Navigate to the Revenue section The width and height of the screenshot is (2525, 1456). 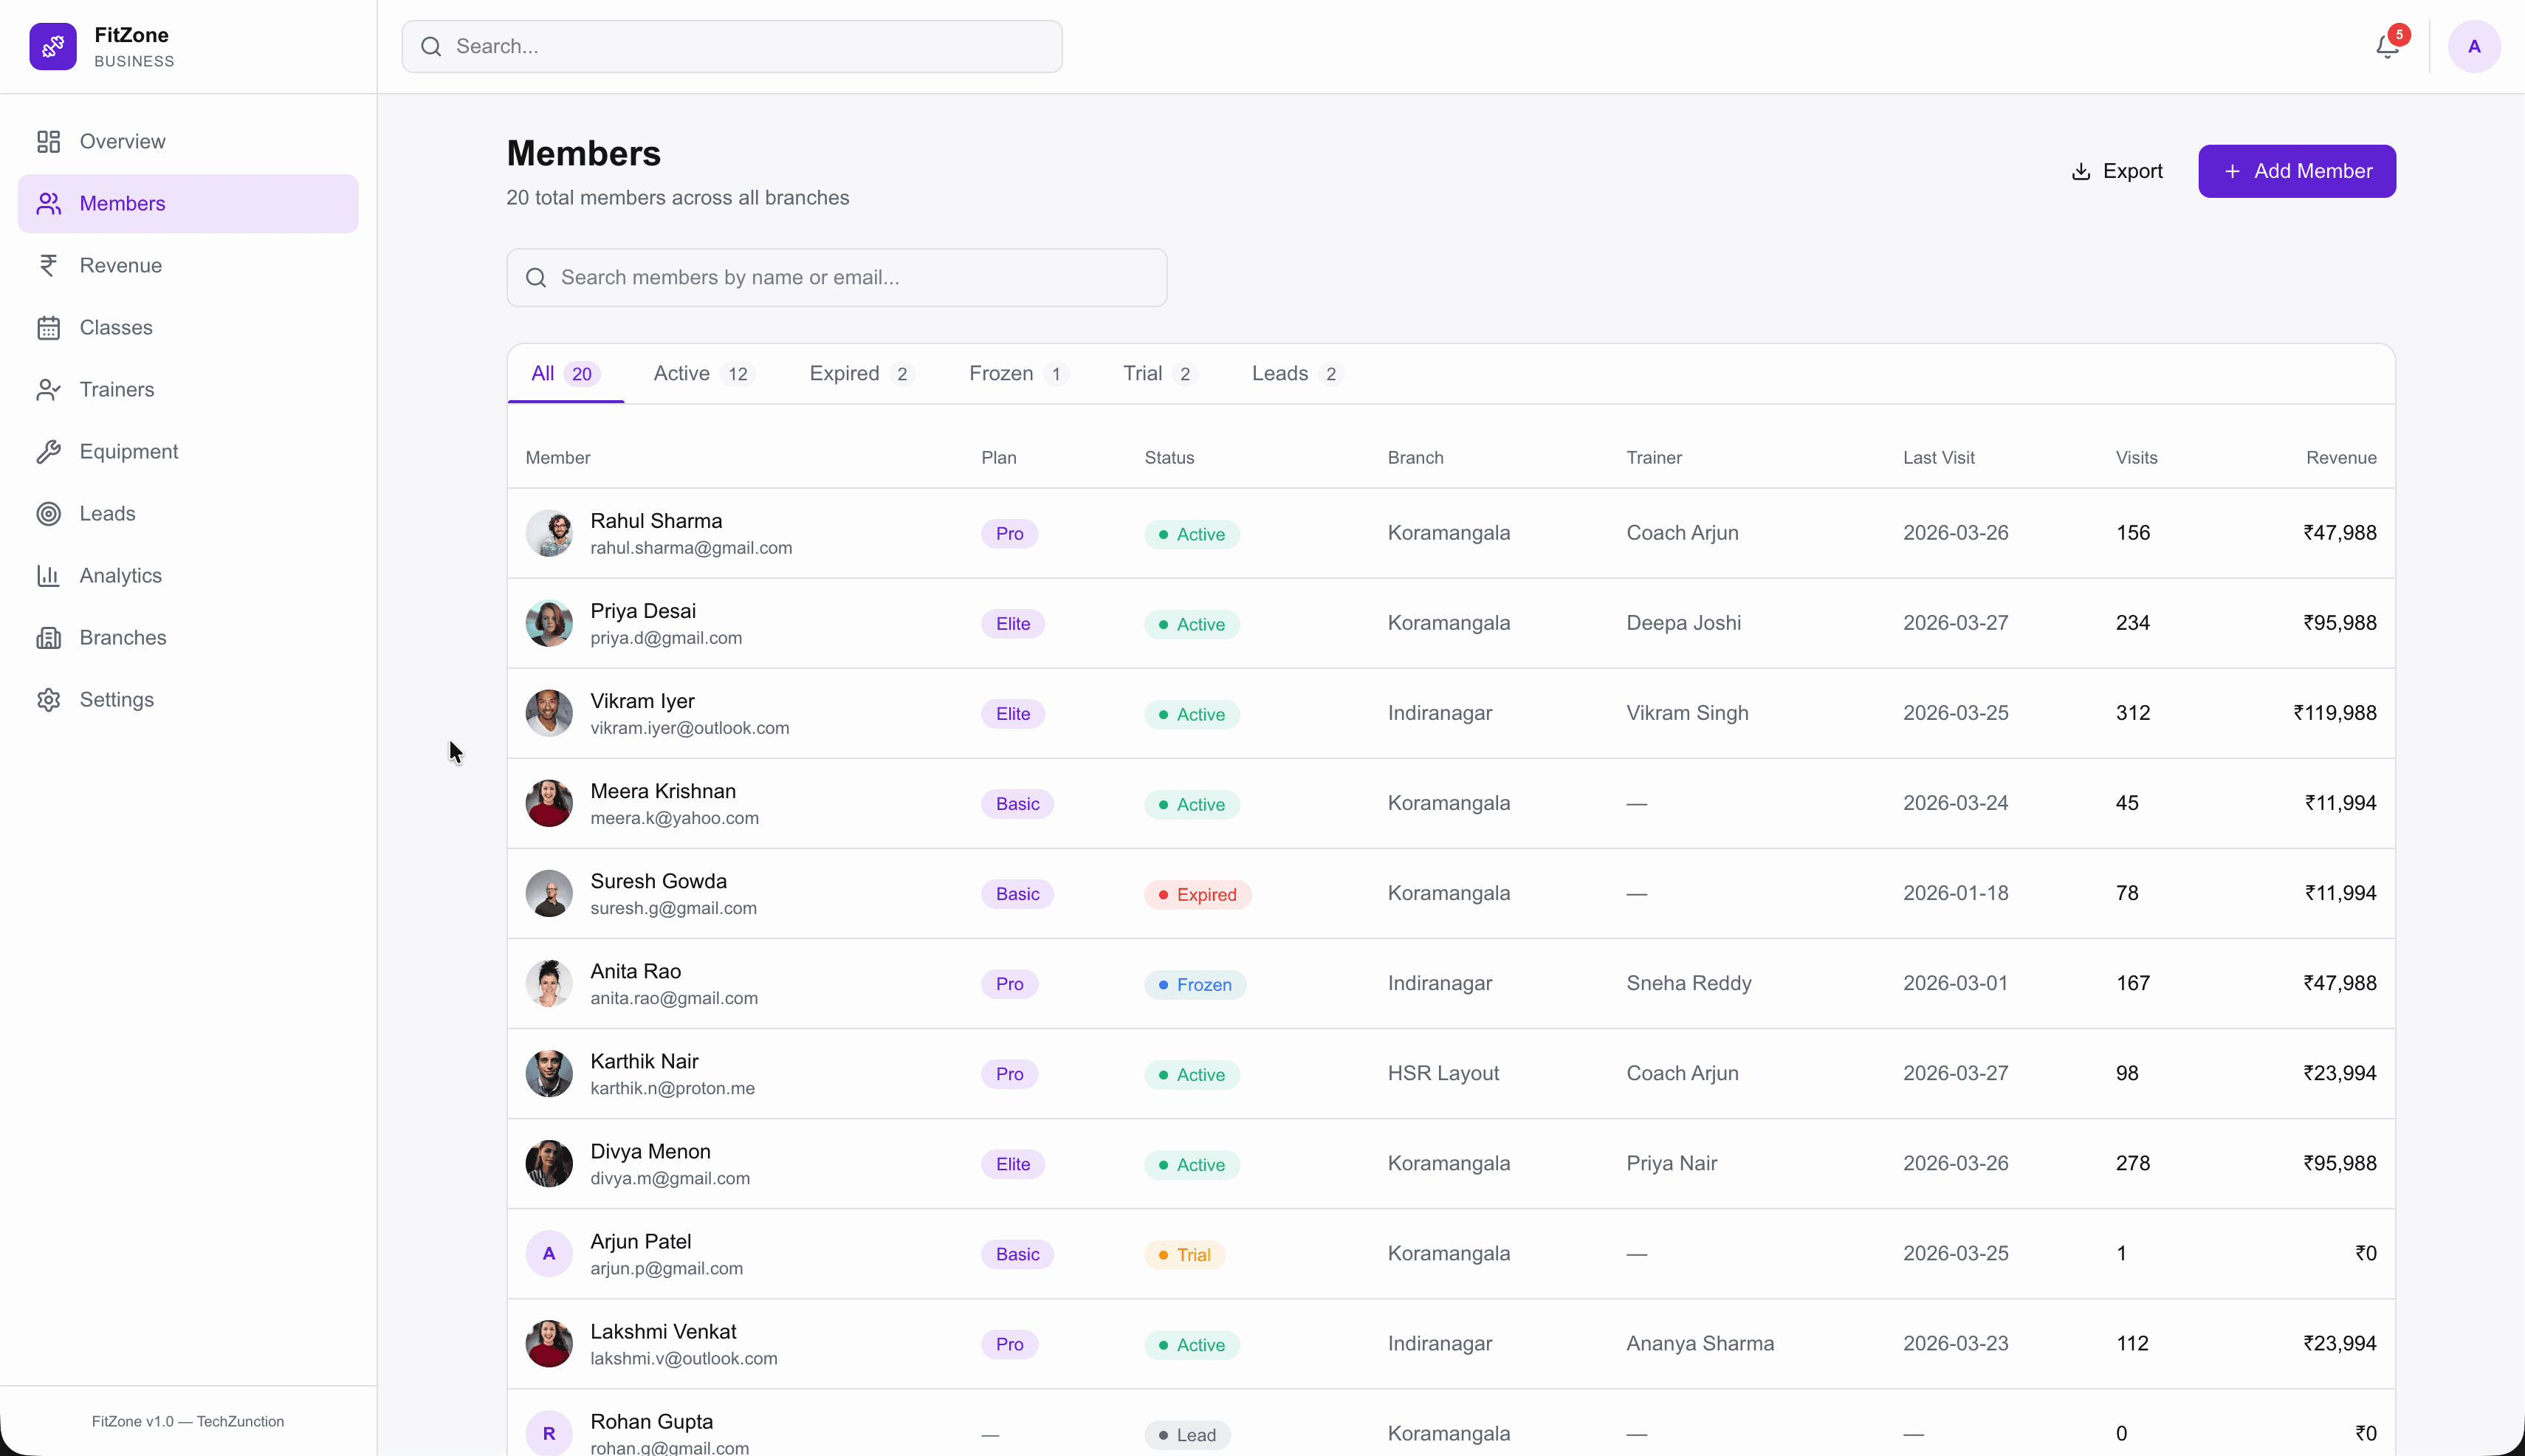(x=121, y=265)
